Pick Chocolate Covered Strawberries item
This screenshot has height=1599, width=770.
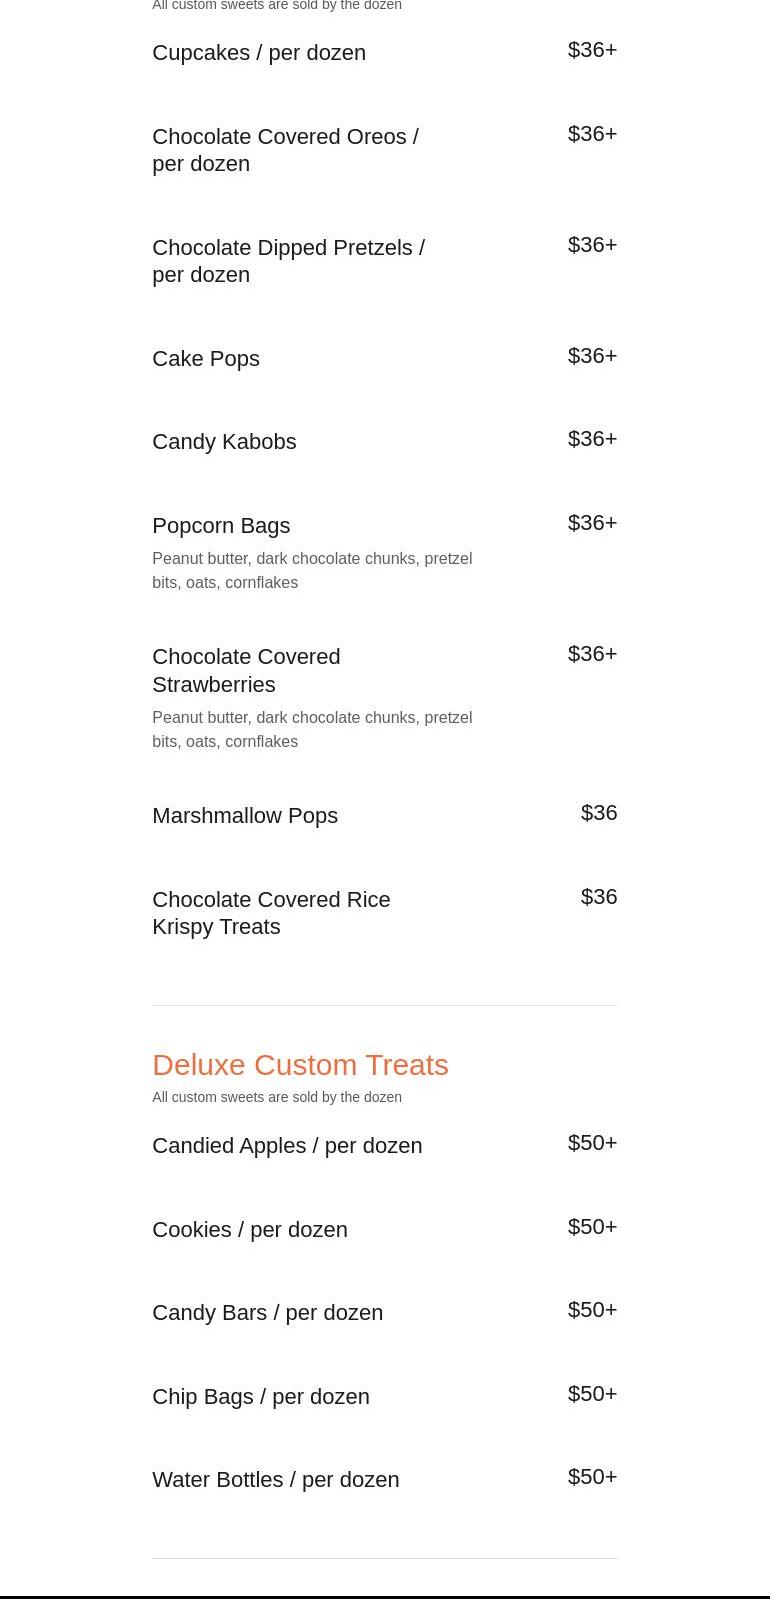(x=246, y=670)
